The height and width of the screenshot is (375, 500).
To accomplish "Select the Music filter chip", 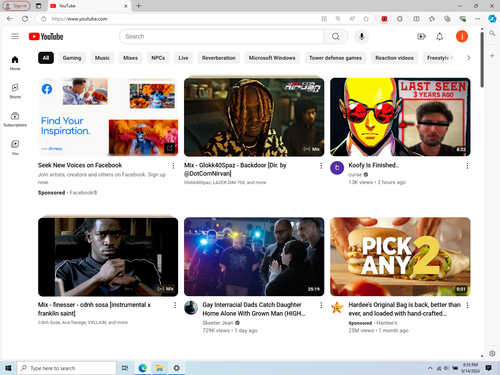I will tap(102, 58).
